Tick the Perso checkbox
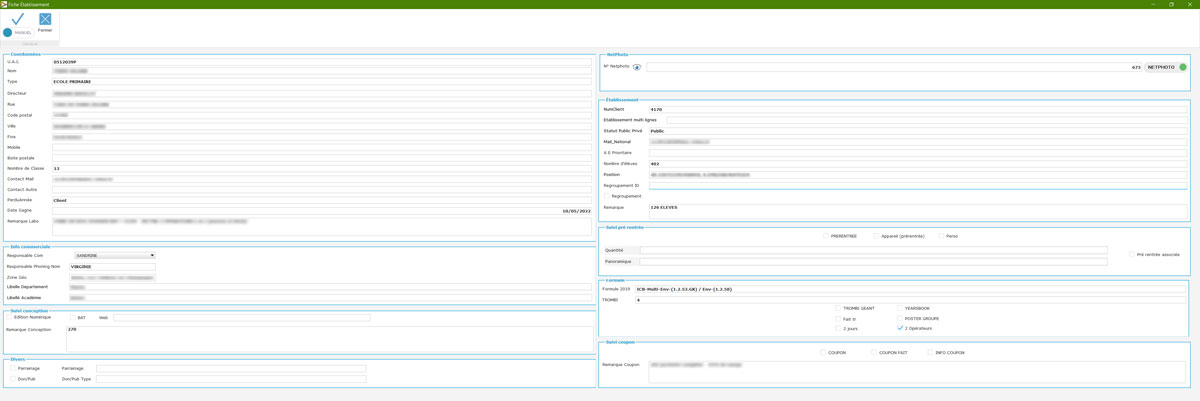This screenshot has height=401, width=1200. coord(941,236)
